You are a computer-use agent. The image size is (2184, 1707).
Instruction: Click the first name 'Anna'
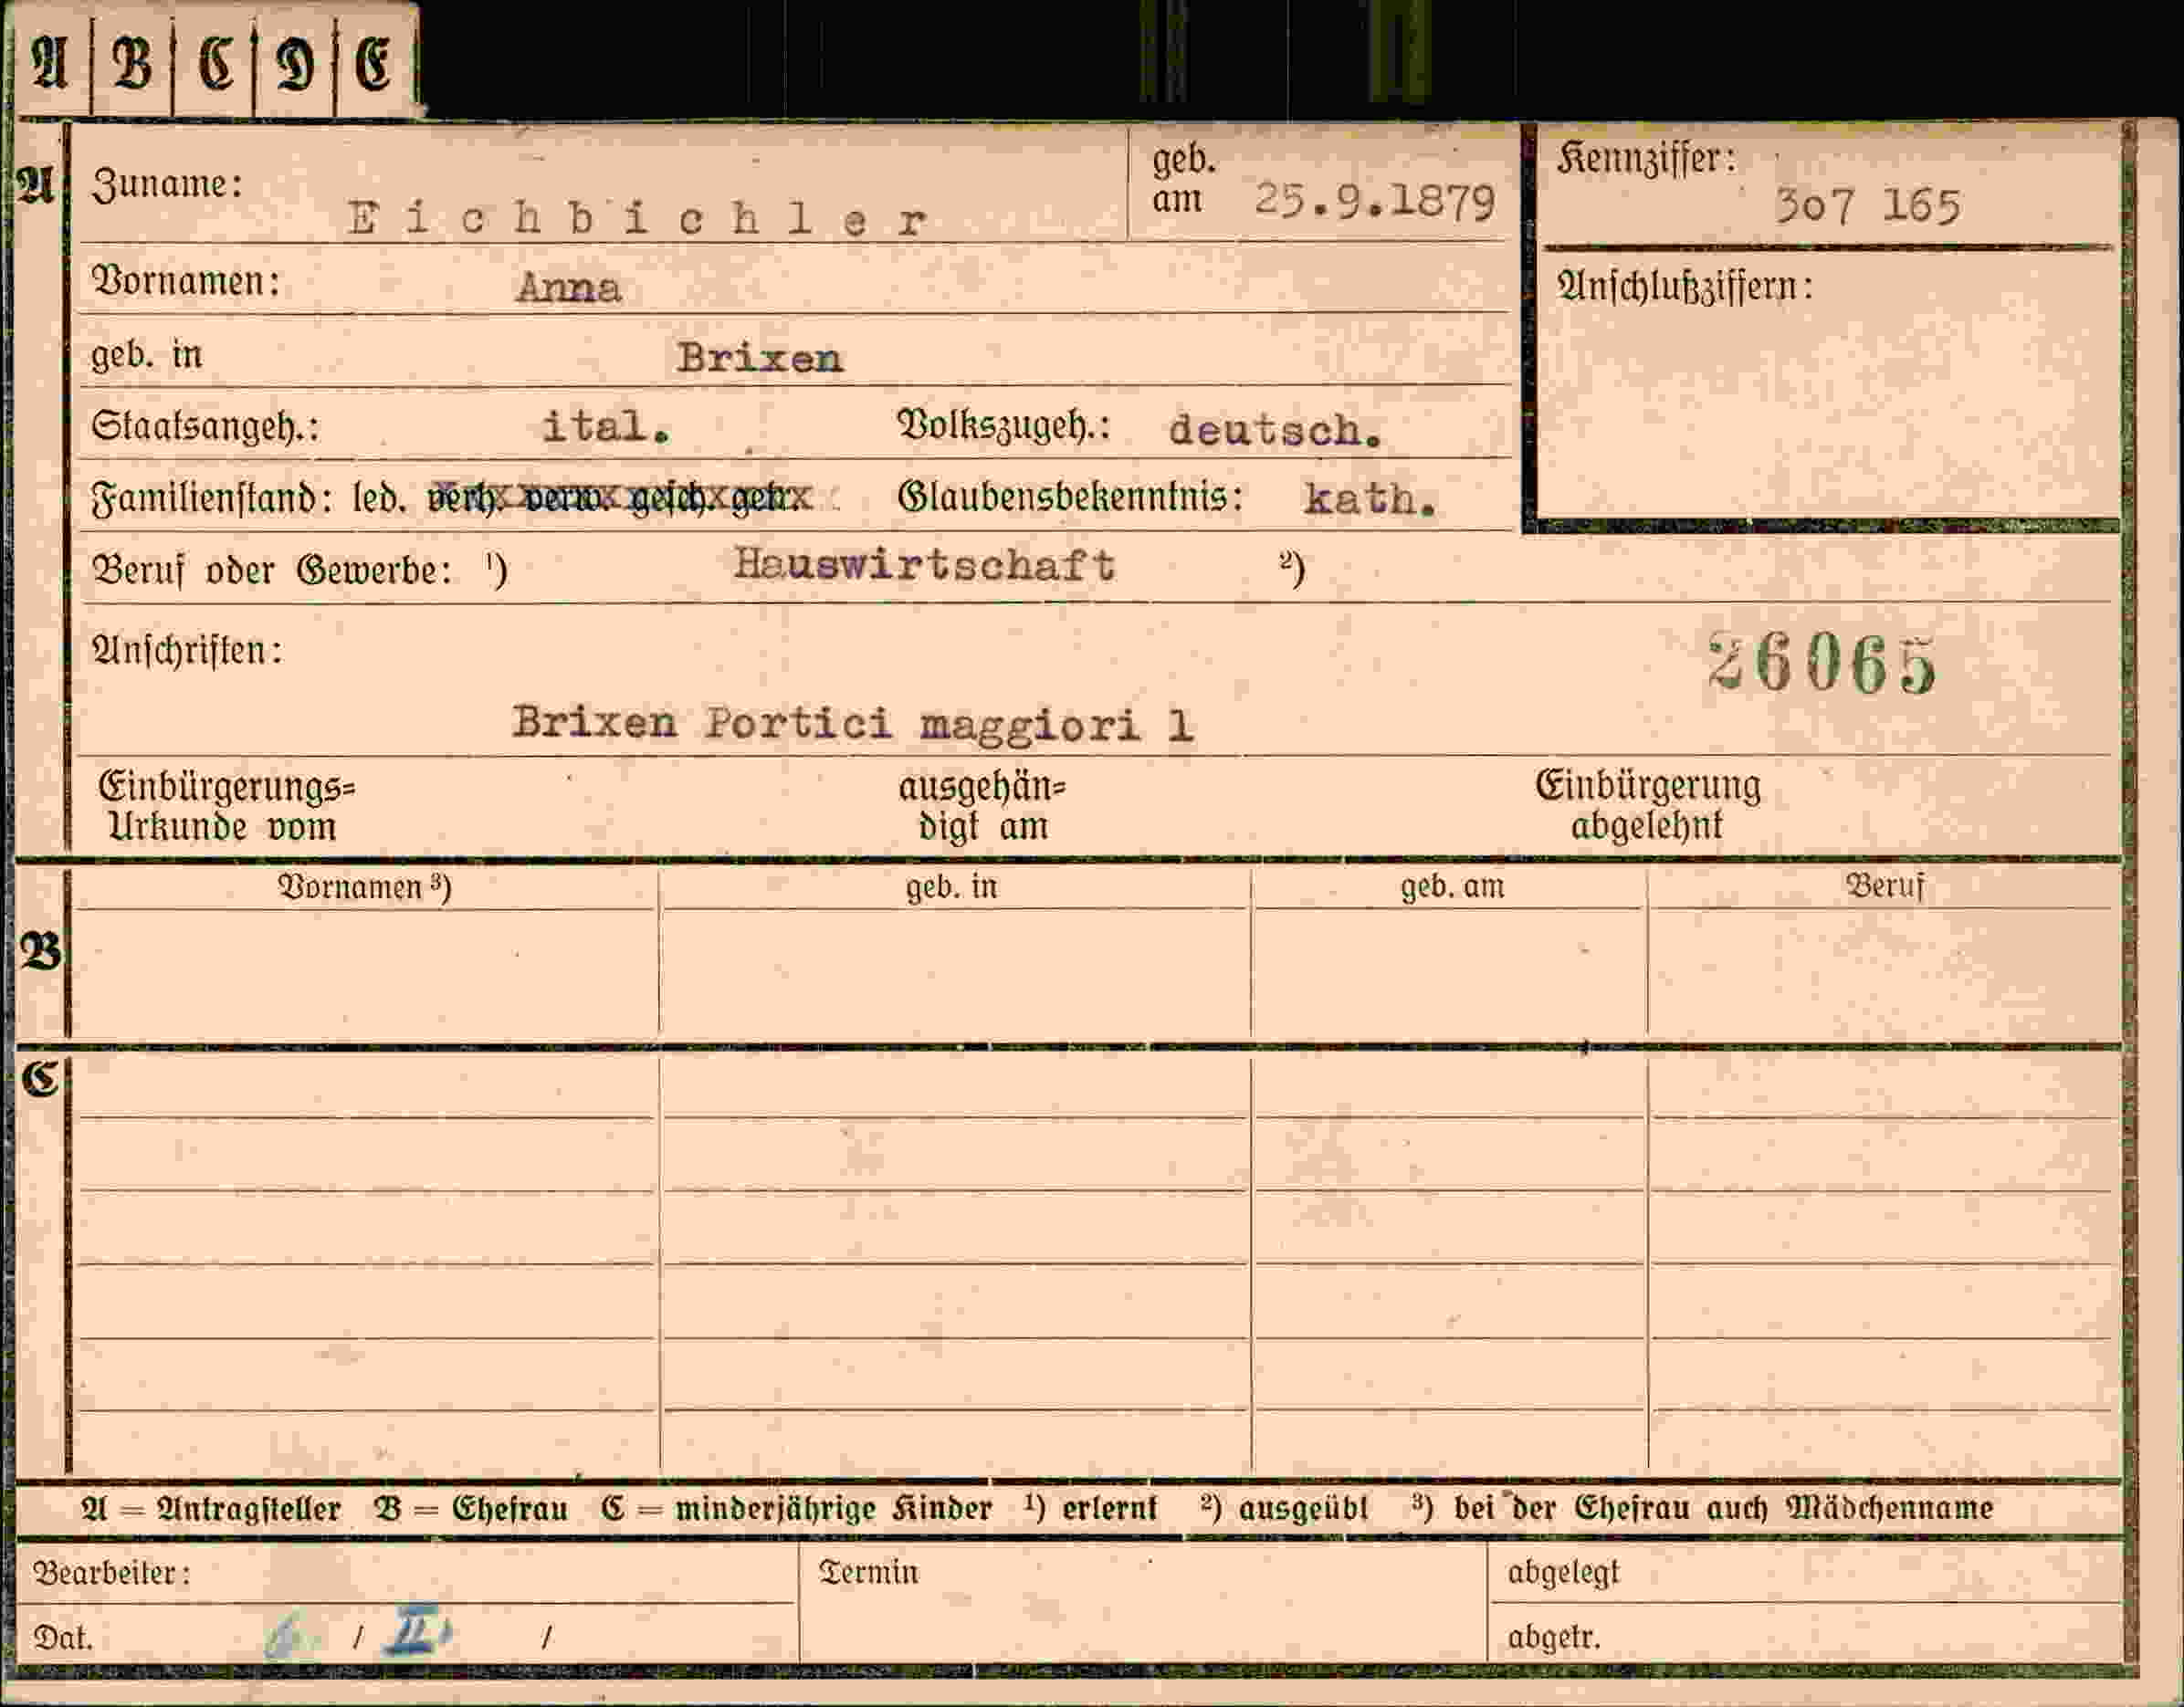pyautogui.click(x=569, y=288)
